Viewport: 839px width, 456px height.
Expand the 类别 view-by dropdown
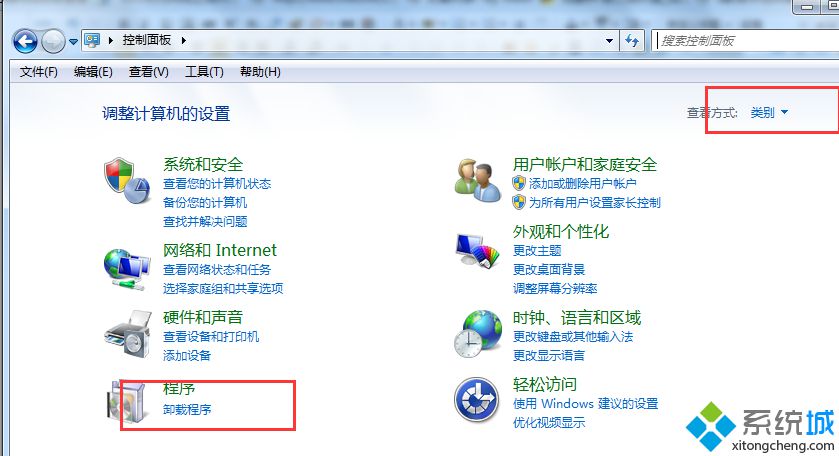point(769,112)
